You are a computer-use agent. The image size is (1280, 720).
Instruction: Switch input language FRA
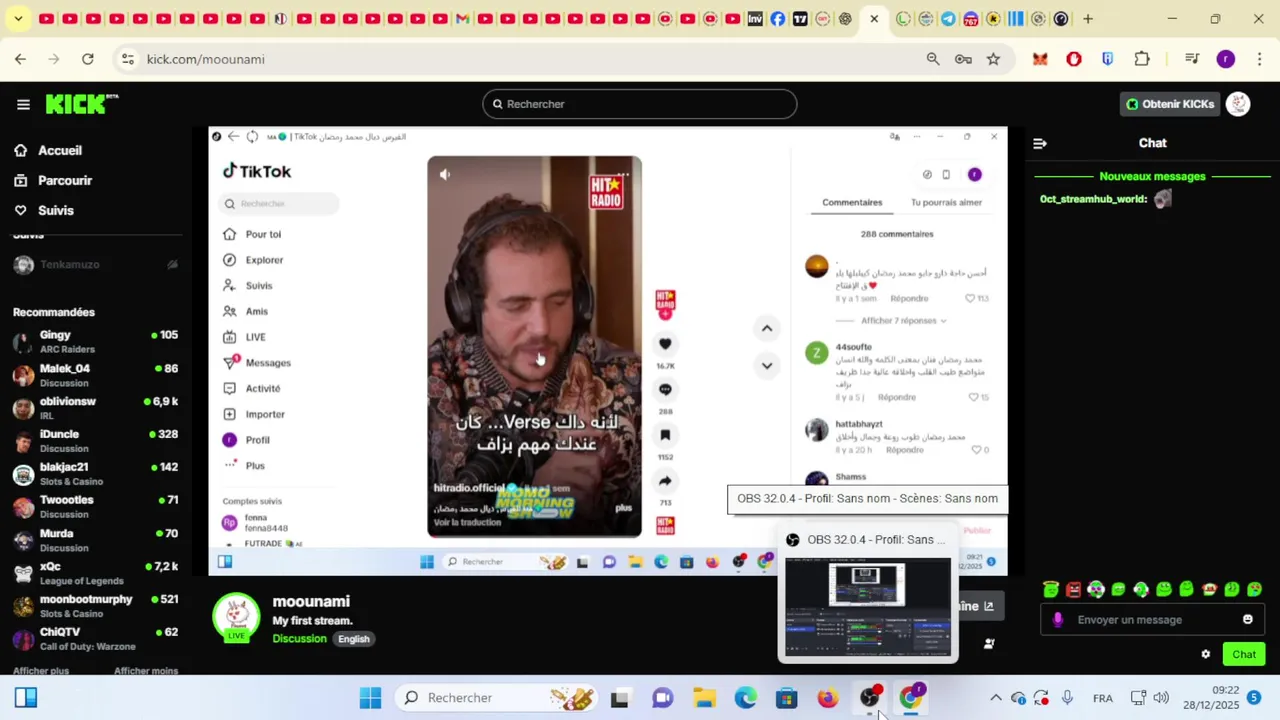point(1103,698)
